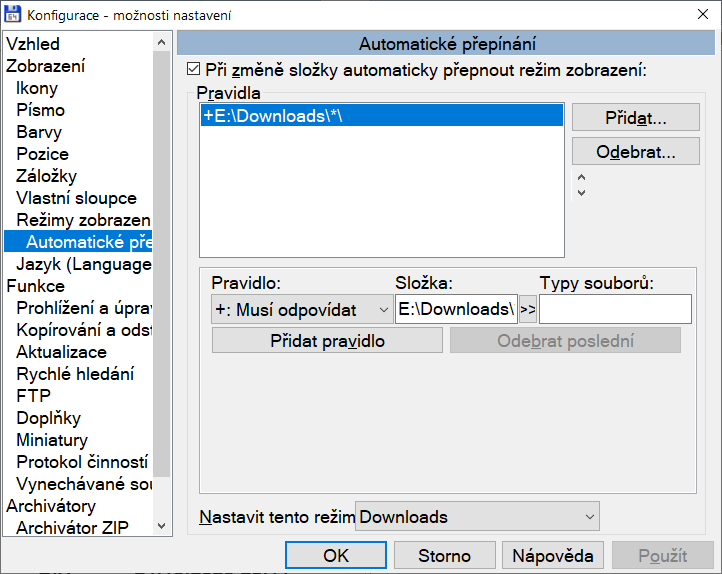Select the FTP settings category
The width and height of the screenshot is (722, 574).
pyautogui.click(x=33, y=396)
